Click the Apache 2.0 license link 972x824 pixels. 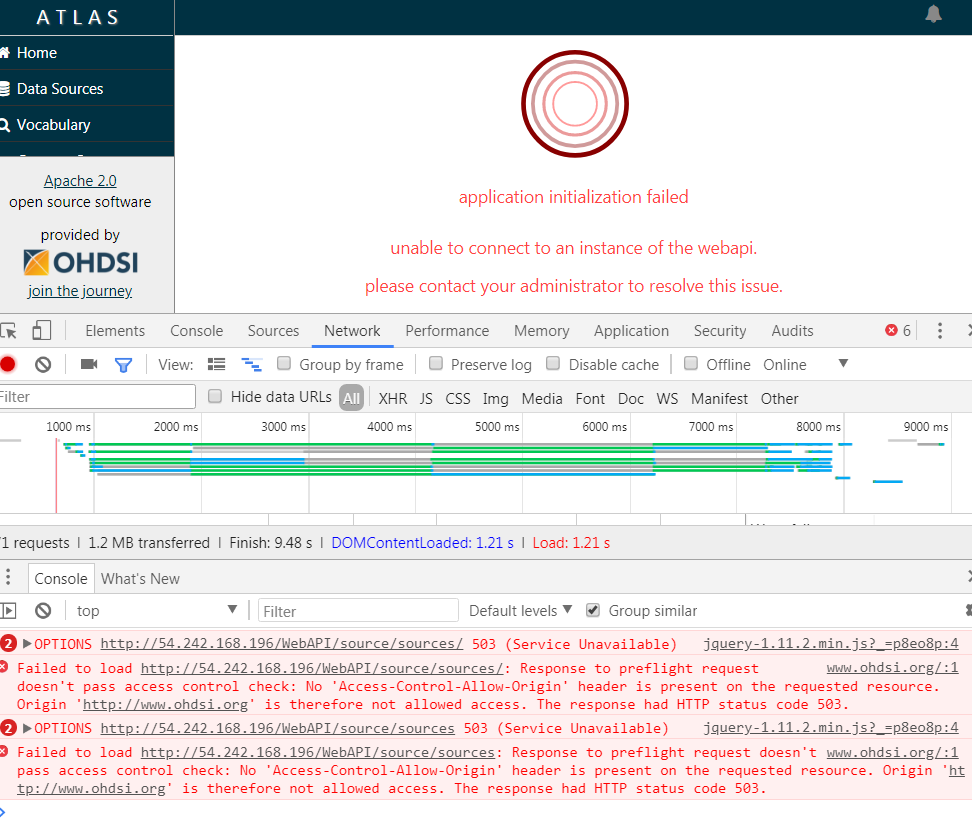[x=80, y=180]
